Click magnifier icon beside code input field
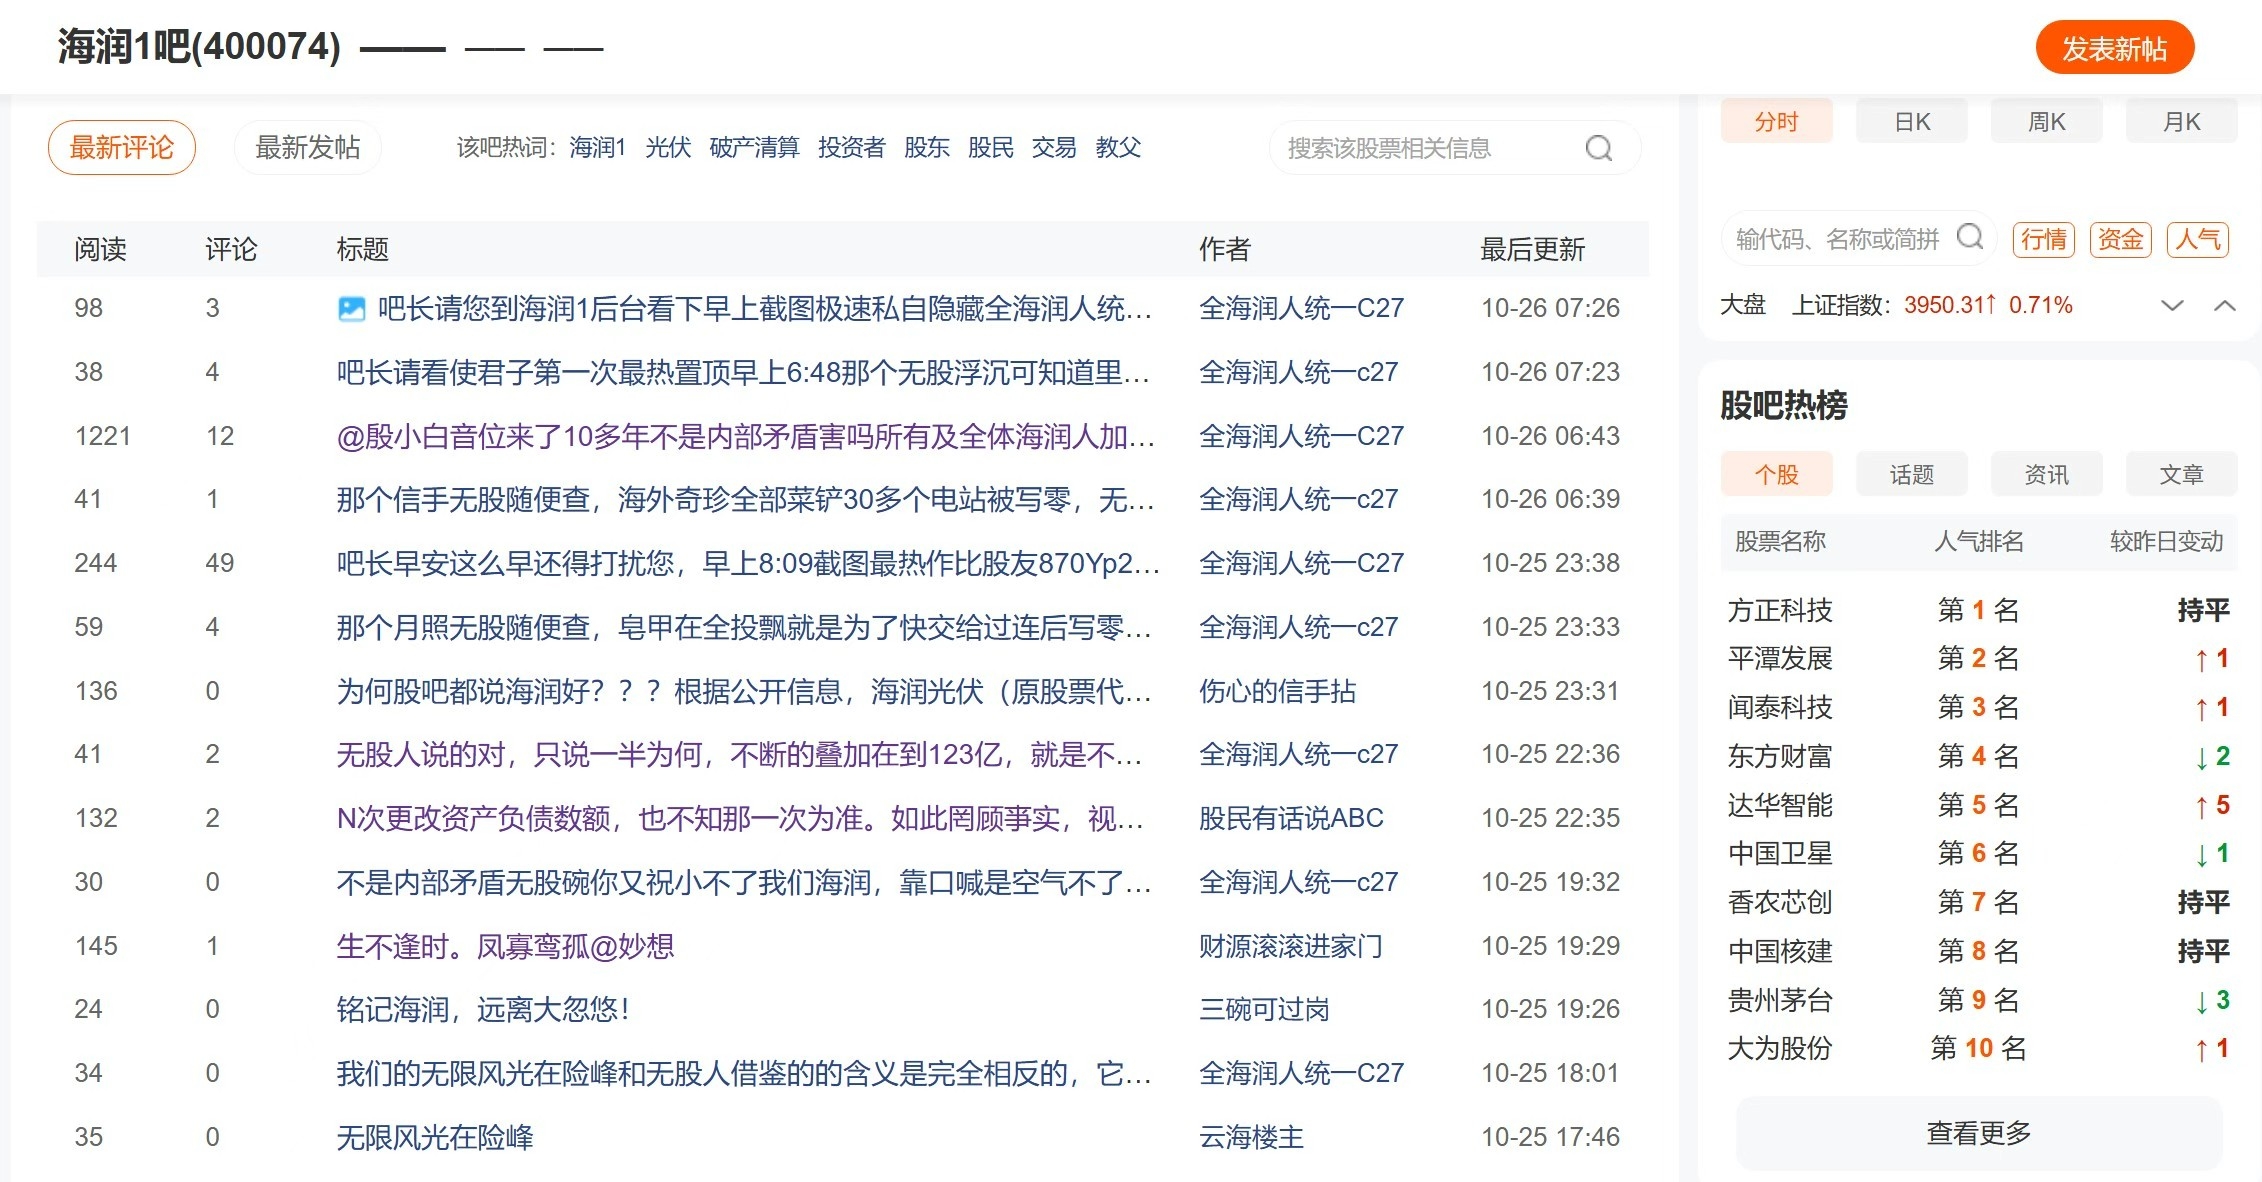The image size is (2262, 1182). click(1969, 237)
